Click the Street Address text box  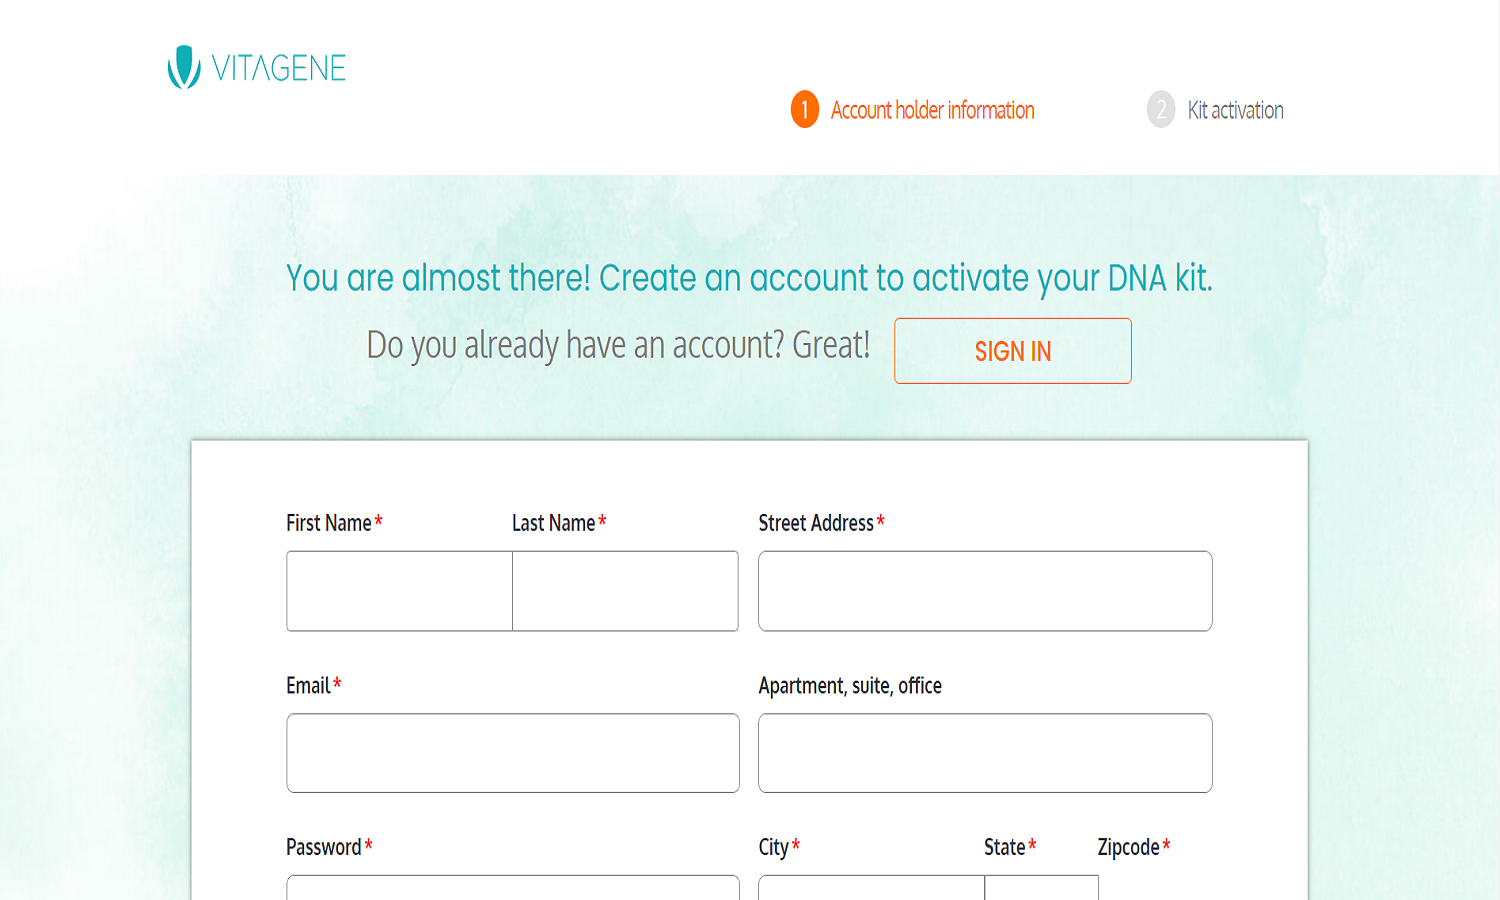(985, 590)
